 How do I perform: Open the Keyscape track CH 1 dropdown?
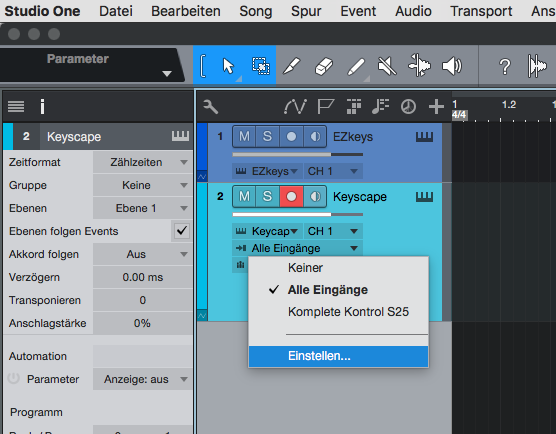click(x=333, y=231)
